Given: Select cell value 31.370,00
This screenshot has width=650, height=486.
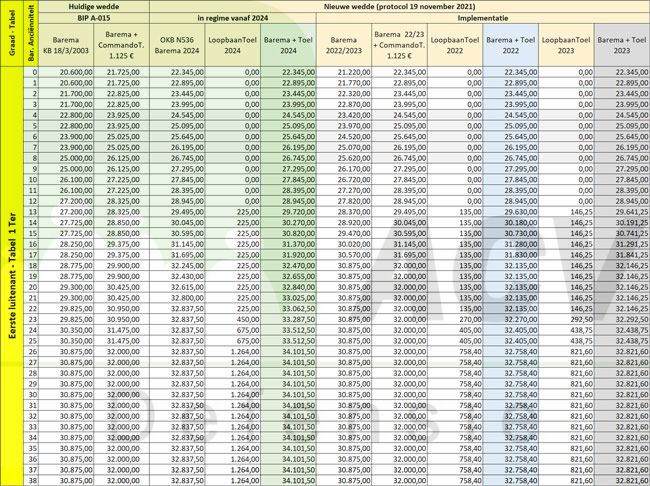Looking at the screenshot, I should coord(299,244).
